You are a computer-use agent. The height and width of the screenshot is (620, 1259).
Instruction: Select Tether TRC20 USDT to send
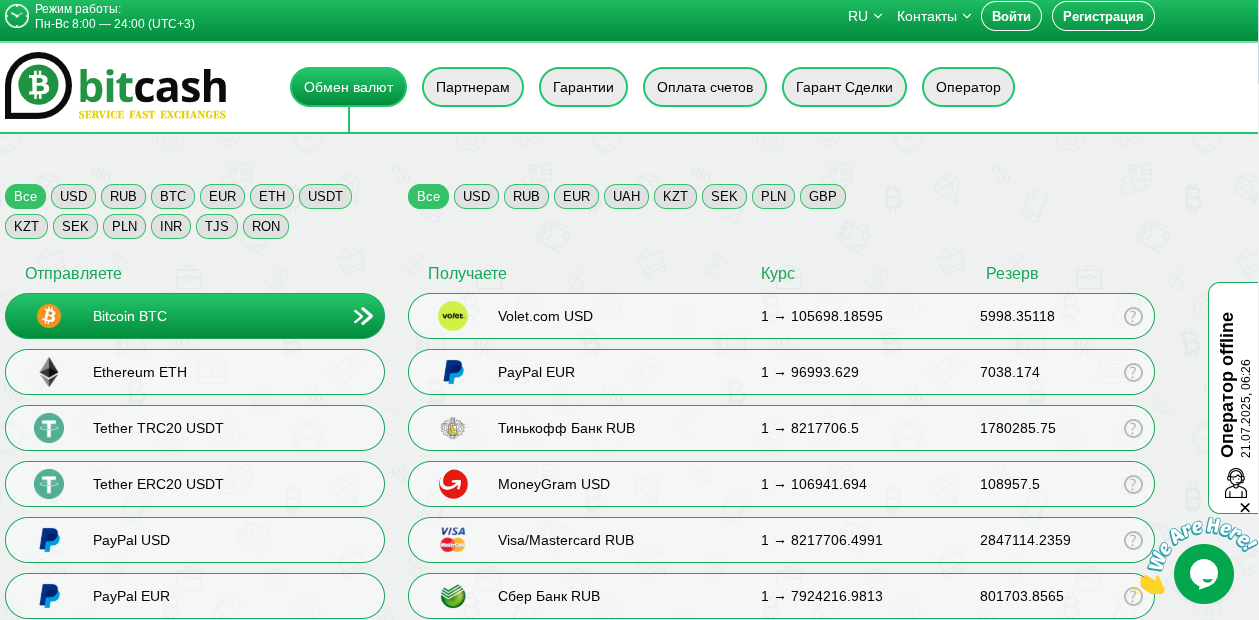click(195, 428)
